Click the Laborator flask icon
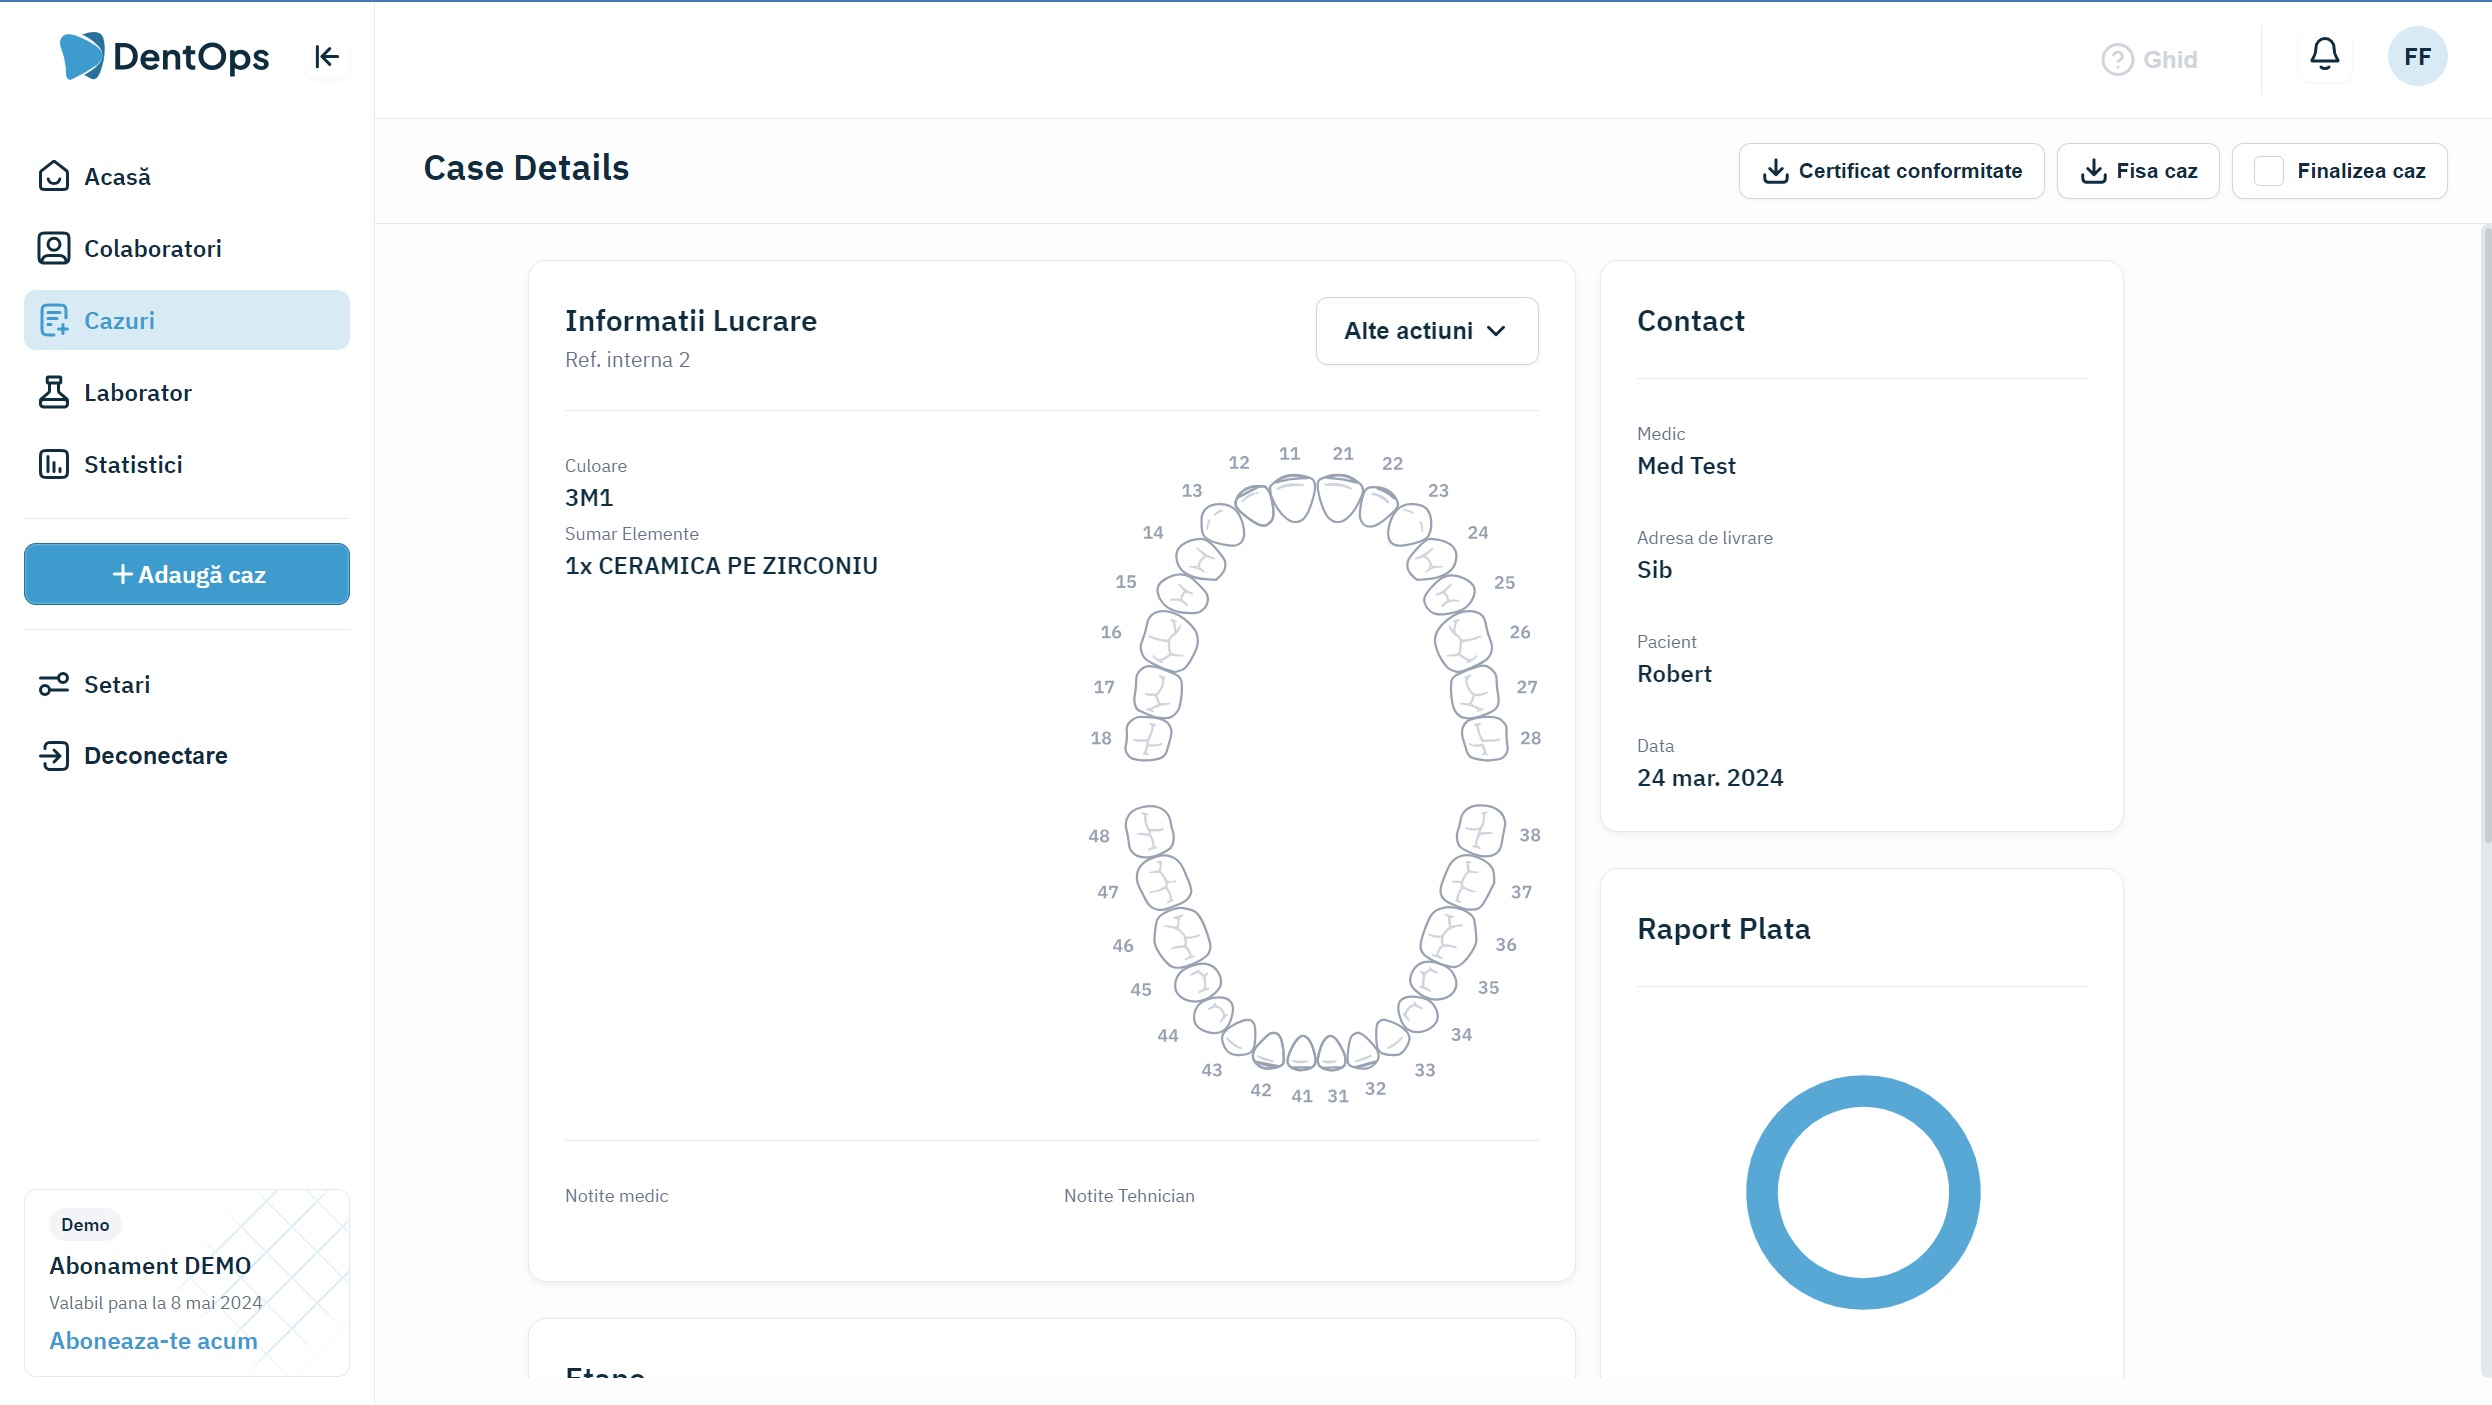Image resolution: width=2492 pixels, height=1405 pixels. tap(54, 392)
